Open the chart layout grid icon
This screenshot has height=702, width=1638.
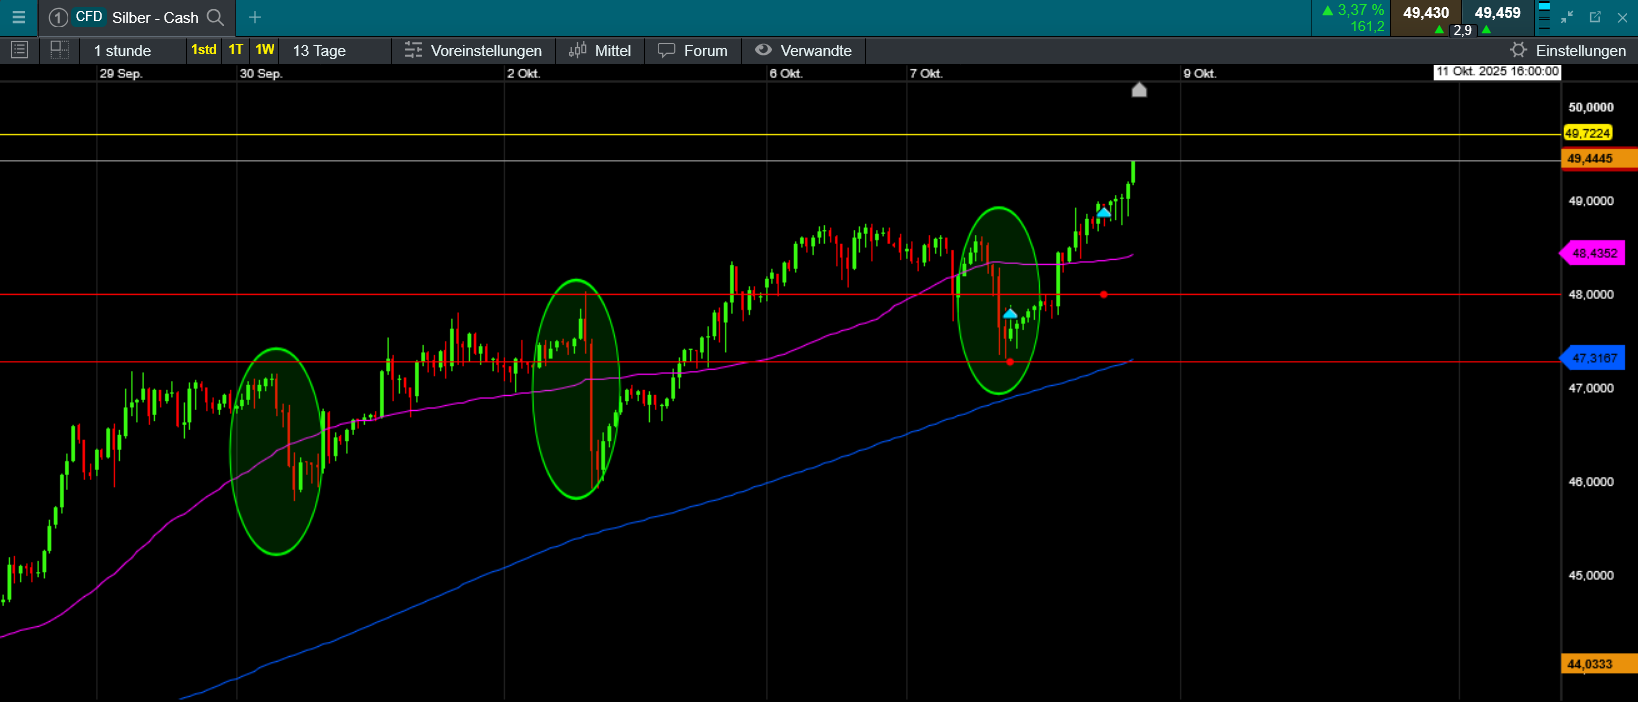[x=59, y=50]
